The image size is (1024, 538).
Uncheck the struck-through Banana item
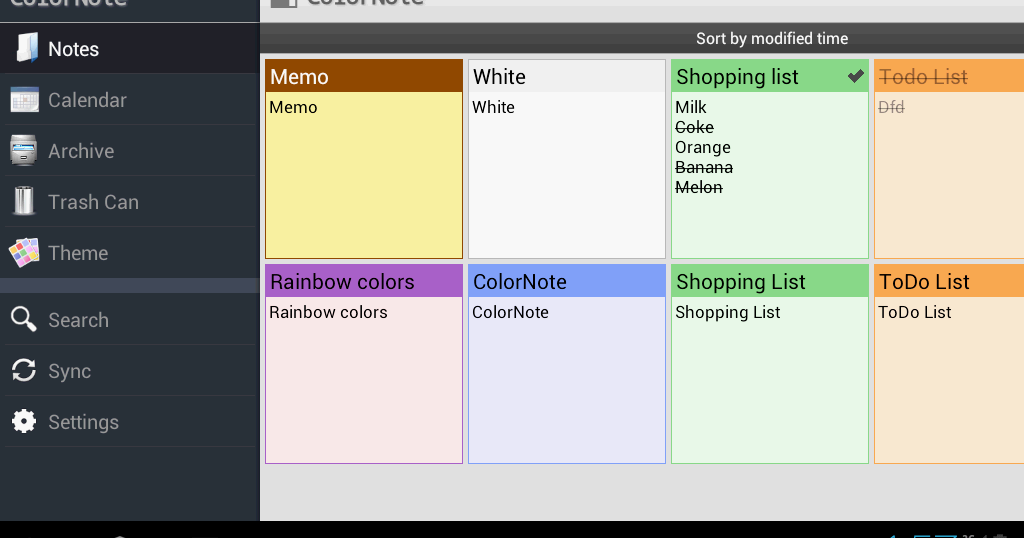pyautogui.click(x=704, y=167)
